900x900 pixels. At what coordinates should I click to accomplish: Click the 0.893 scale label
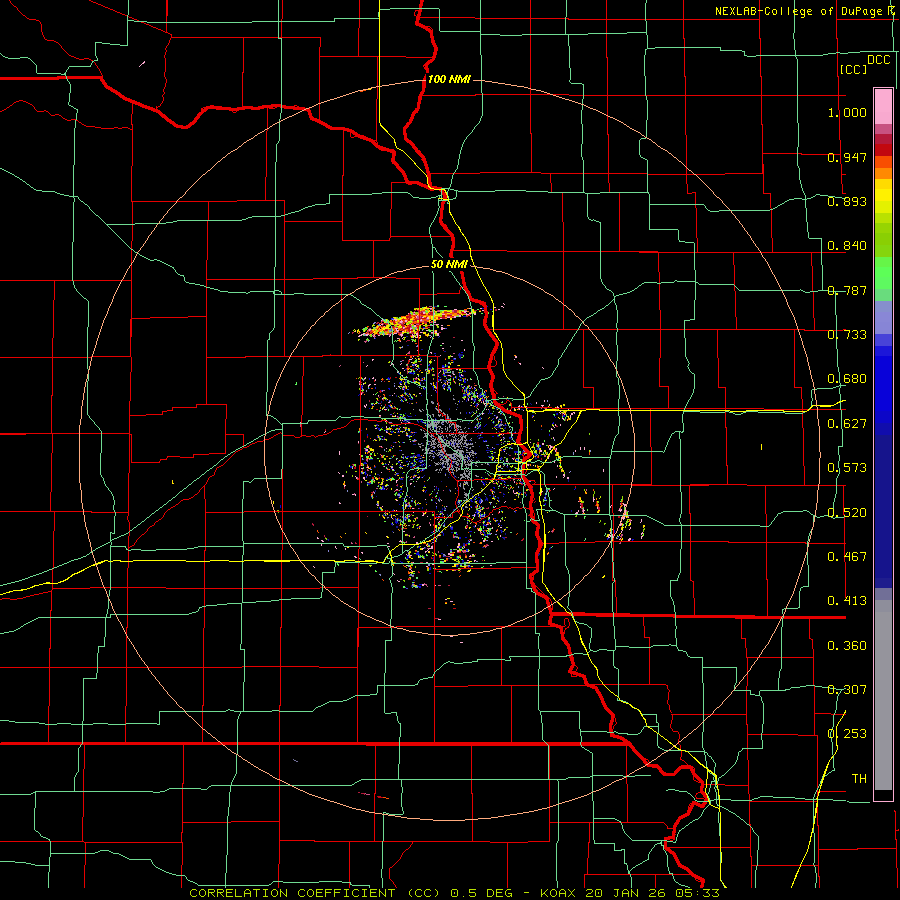click(847, 201)
